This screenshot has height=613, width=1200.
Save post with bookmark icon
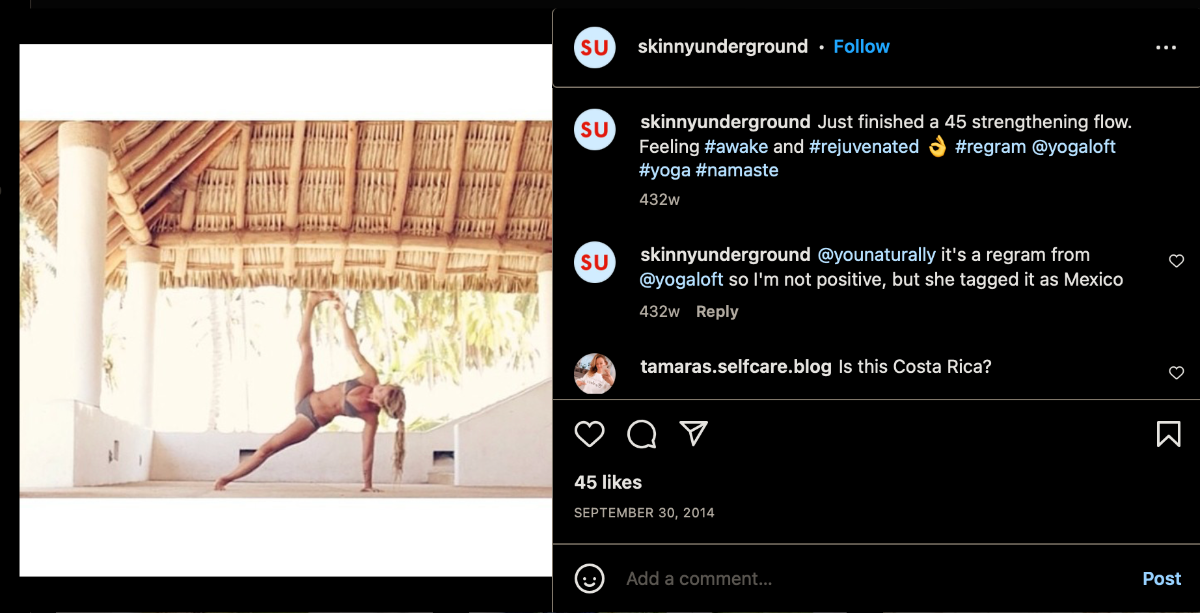click(1168, 434)
